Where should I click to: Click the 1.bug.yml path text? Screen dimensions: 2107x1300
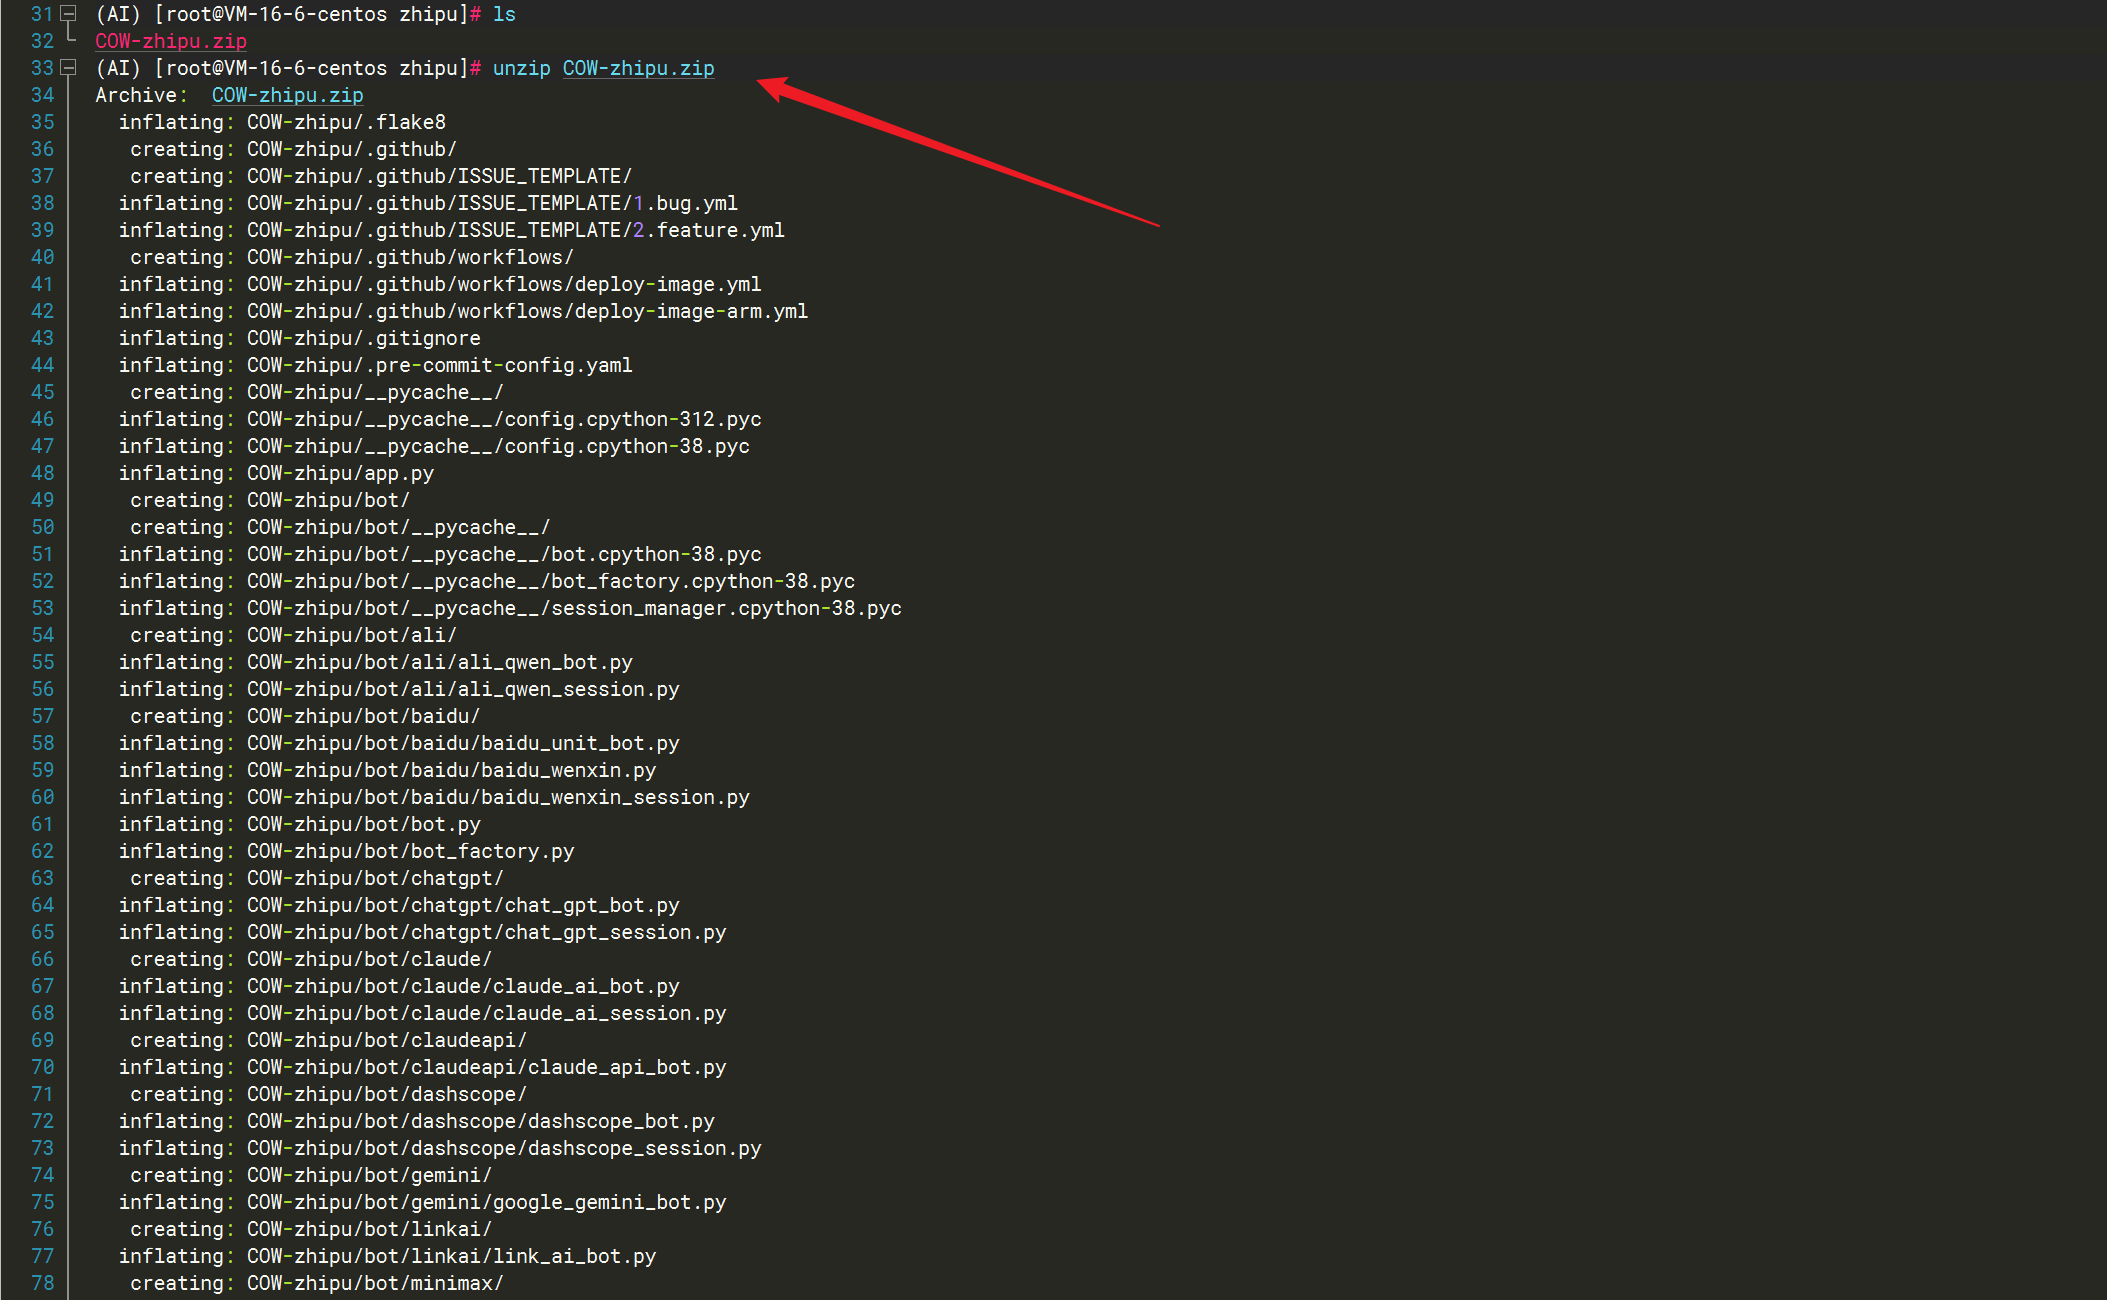tap(685, 203)
